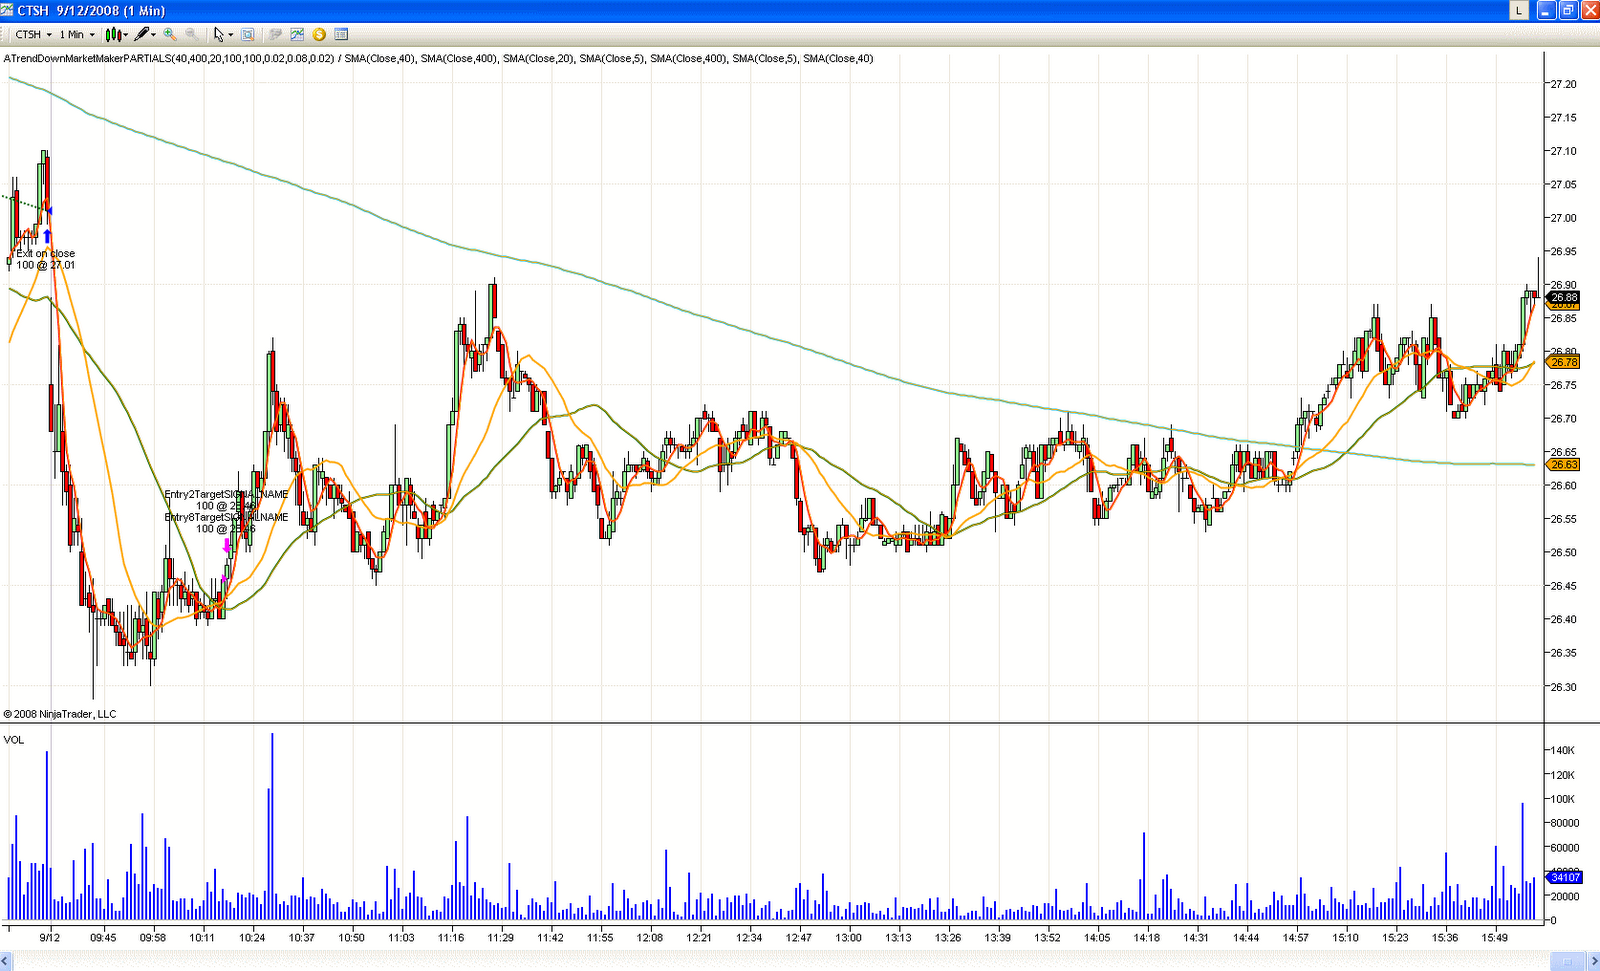Image resolution: width=1600 pixels, height=971 pixels.
Task: Click the 15:49 time axis label
Action: point(1495,937)
